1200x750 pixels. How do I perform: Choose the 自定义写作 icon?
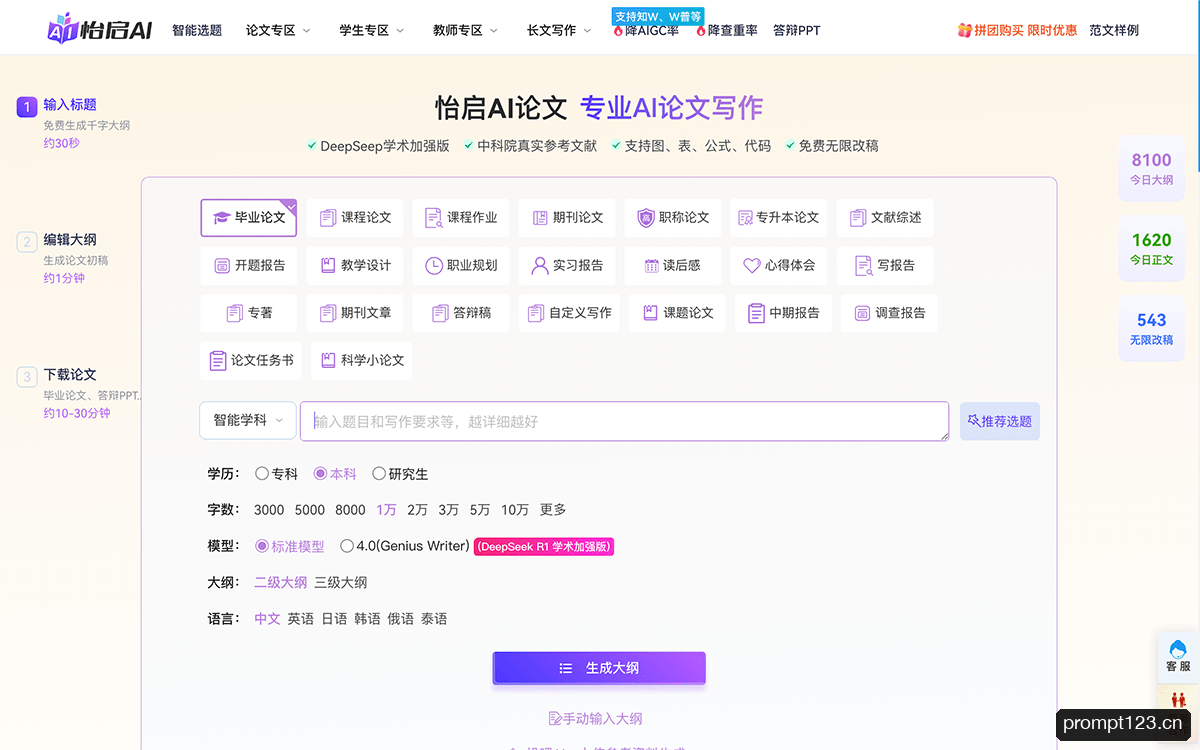pyautogui.click(x=536, y=313)
